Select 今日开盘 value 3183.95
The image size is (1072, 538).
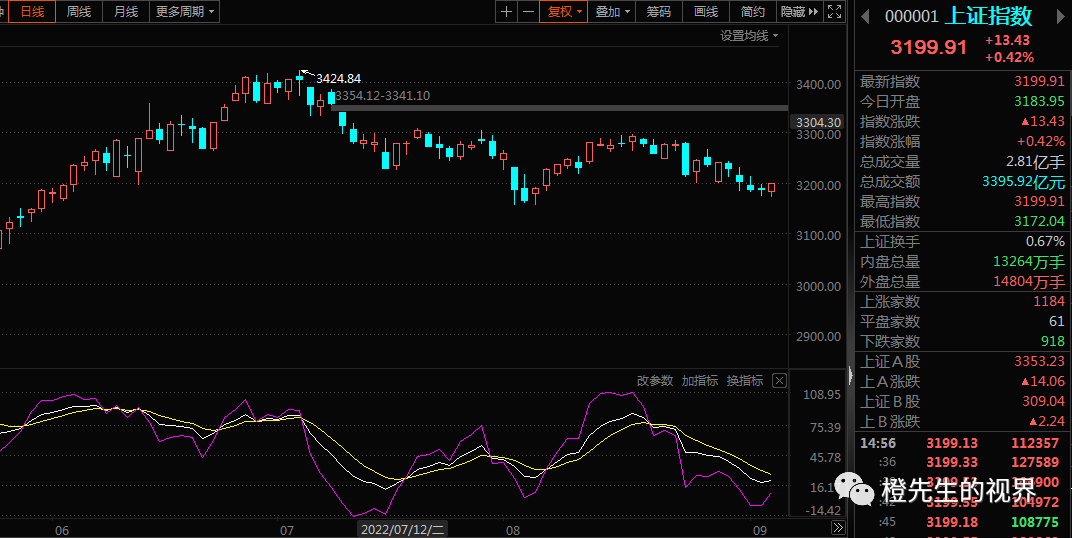coord(1039,101)
